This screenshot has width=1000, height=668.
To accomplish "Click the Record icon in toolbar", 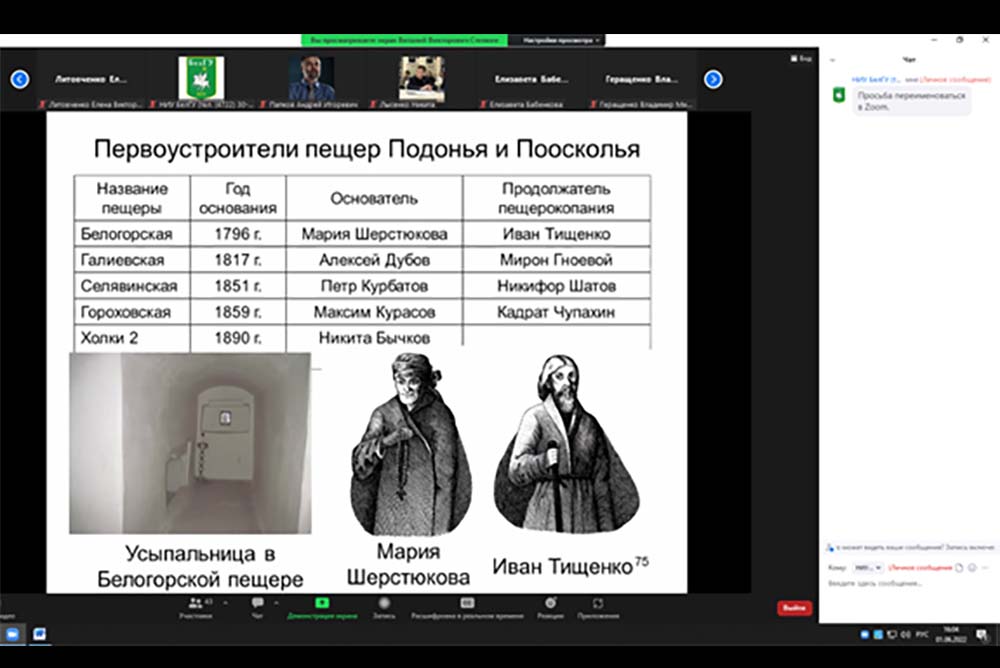I will tap(384, 603).
